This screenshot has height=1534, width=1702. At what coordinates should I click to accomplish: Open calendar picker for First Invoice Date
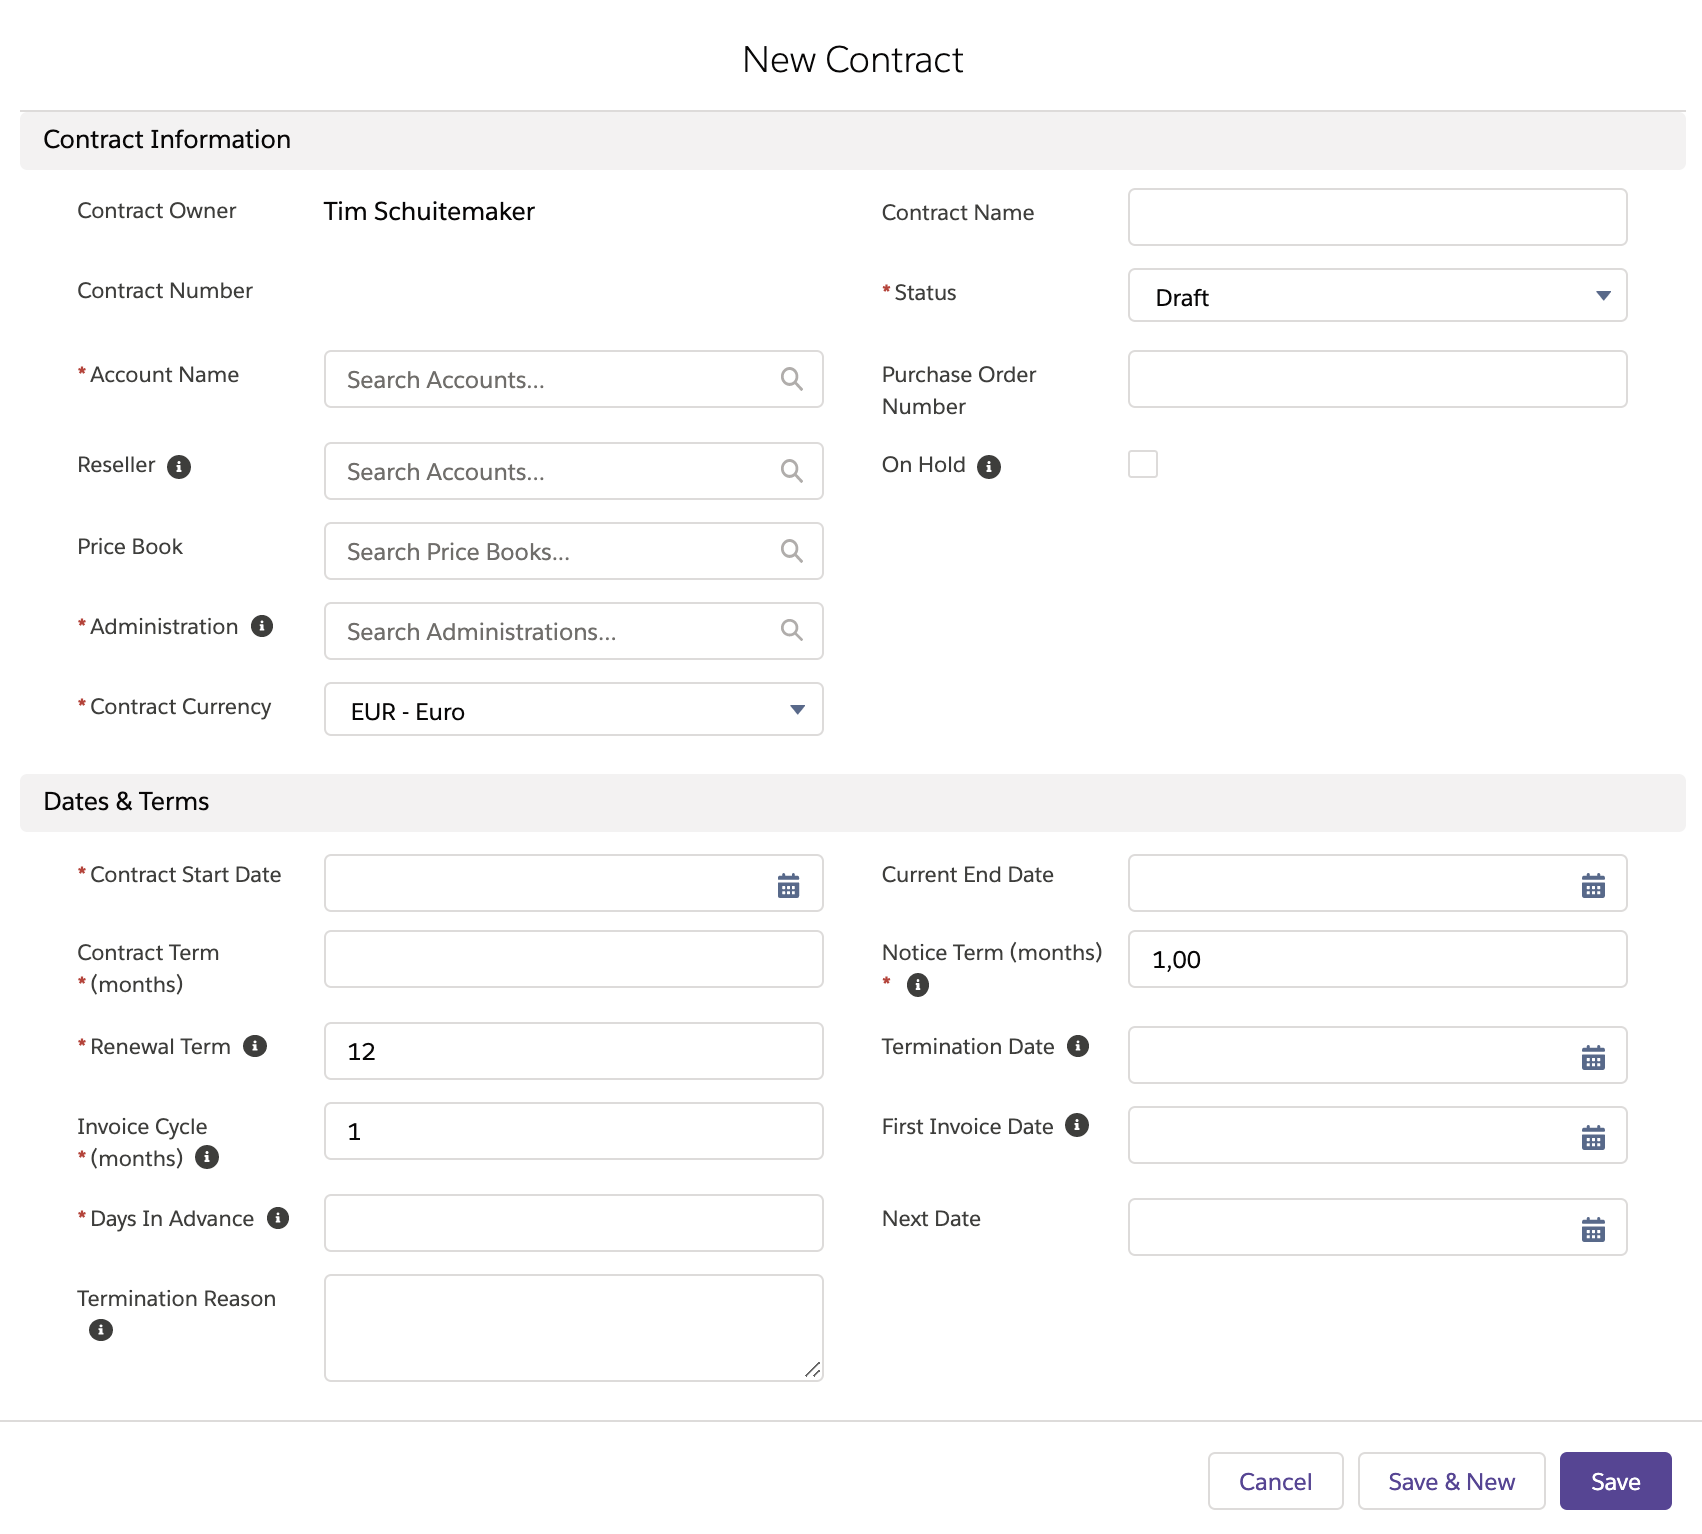point(1593,1137)
